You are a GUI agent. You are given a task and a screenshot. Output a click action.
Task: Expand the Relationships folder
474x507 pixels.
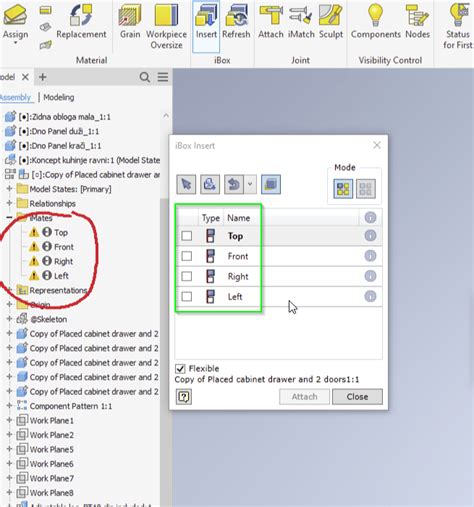(9, 203)
